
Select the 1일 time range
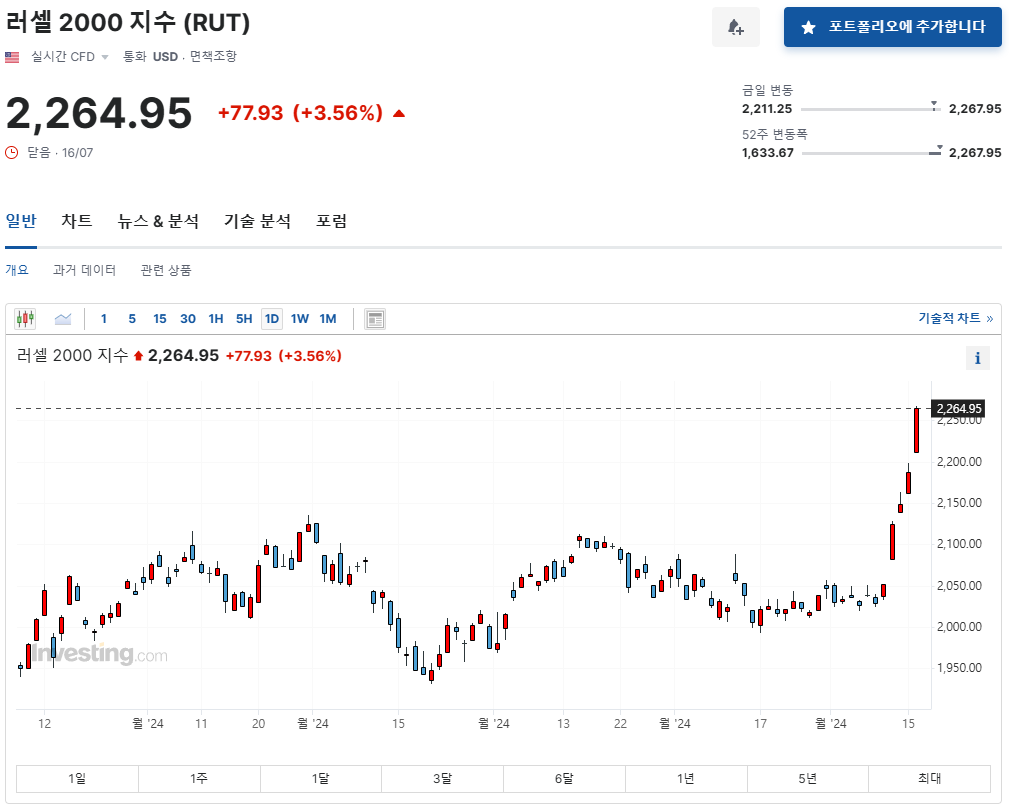pos(77,779)
